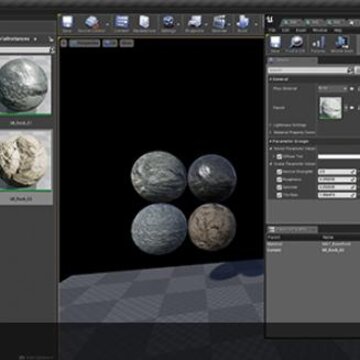Click the Perspective viewport button
Image resolution: width=360 pixels, height=360 pixels.
[x=85, y=43]
